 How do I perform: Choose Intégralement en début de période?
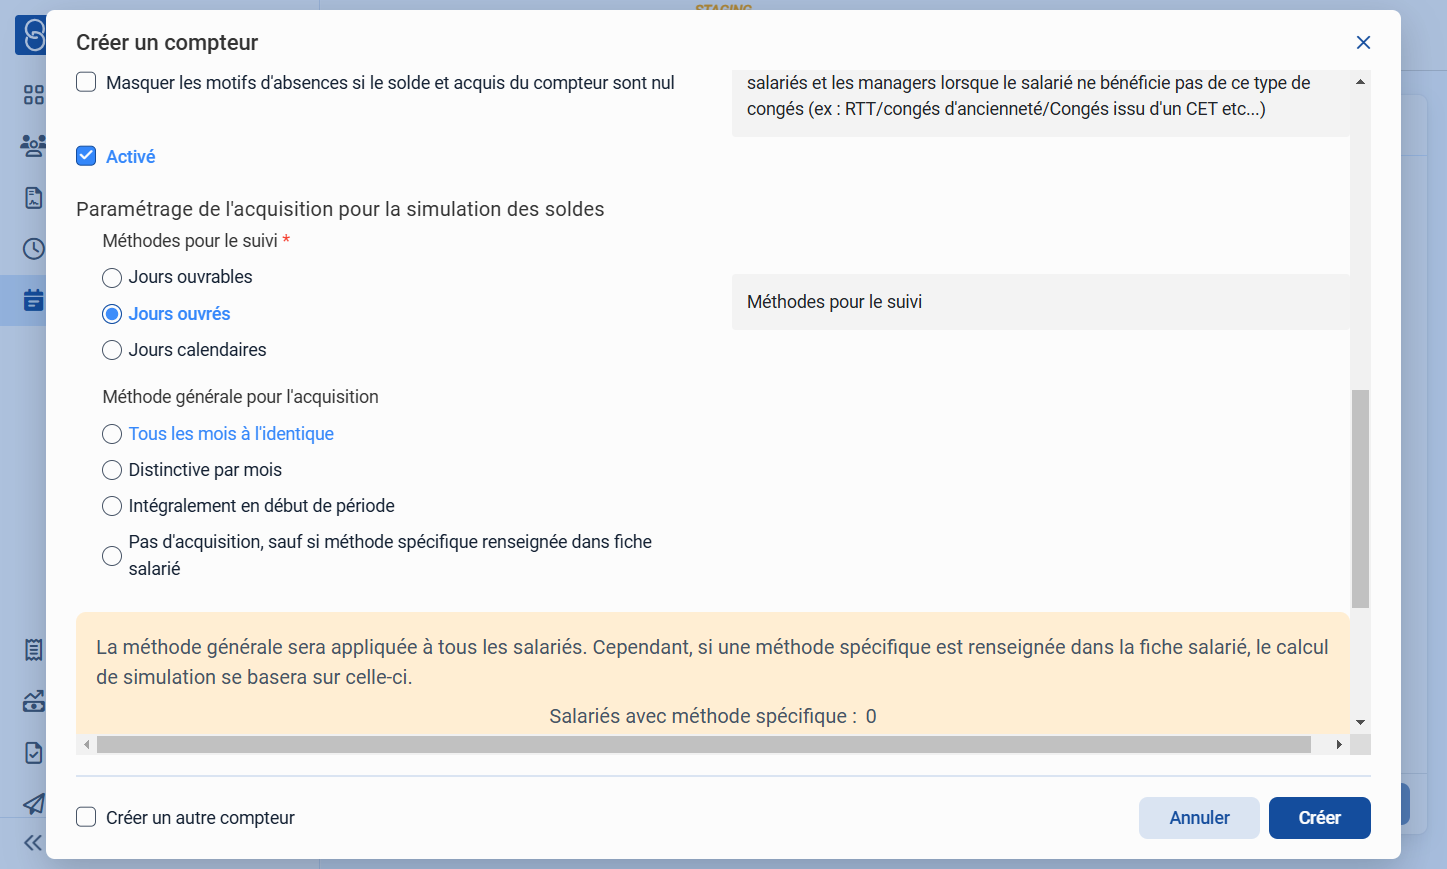tap(112, 506)
